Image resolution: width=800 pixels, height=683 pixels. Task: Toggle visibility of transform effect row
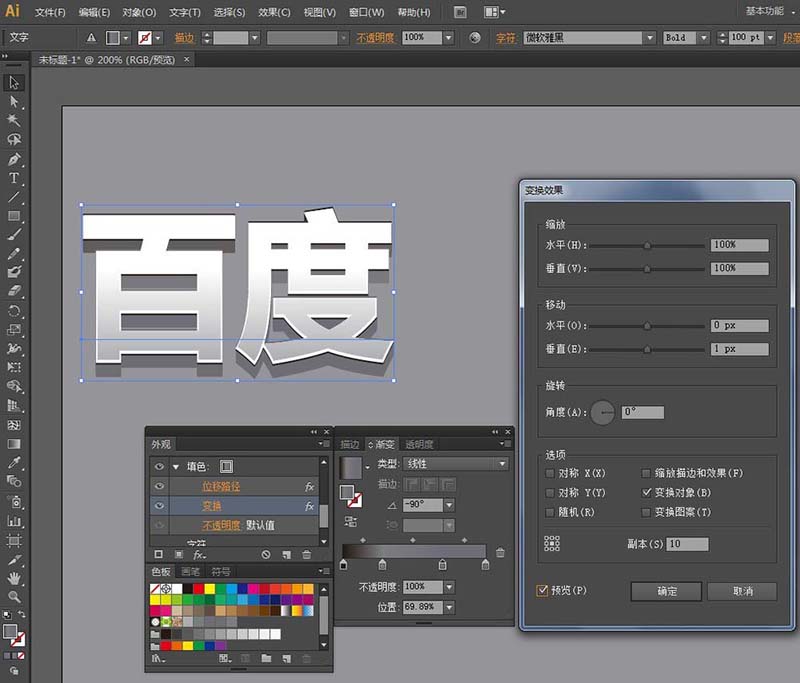coord(159,505)
